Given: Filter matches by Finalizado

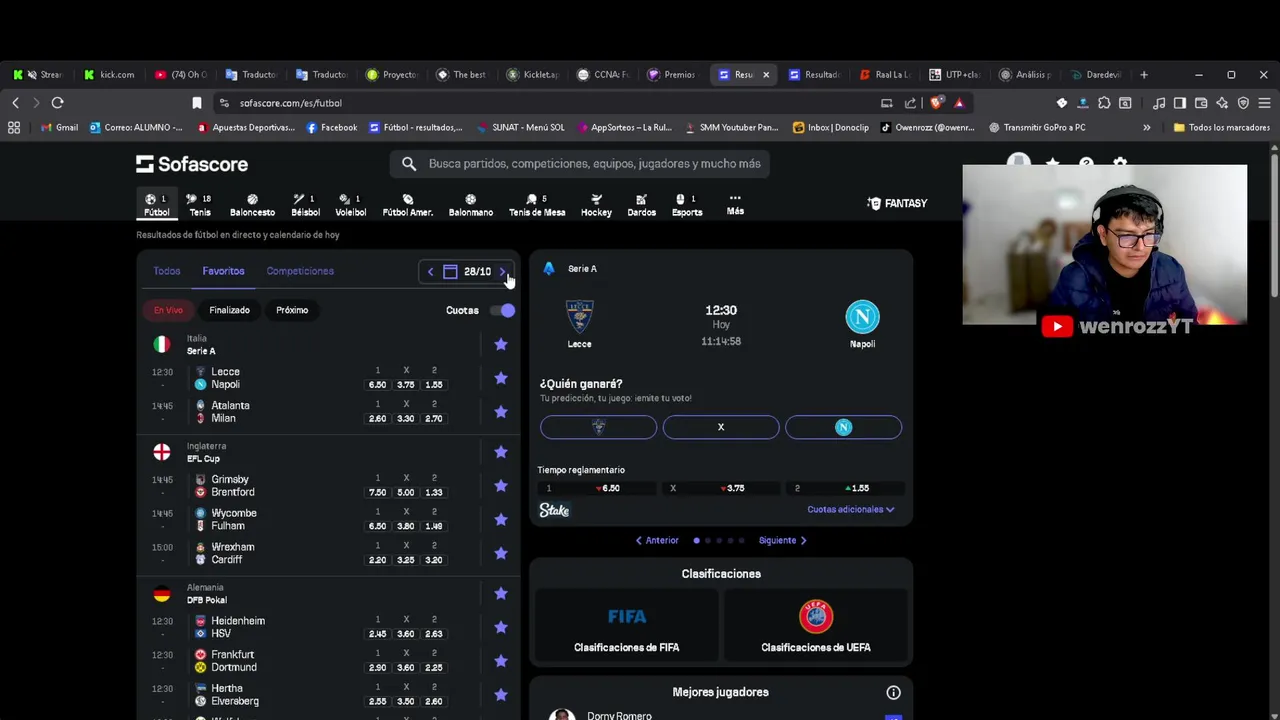Looking at the screenshot, I should click(229, 310).
